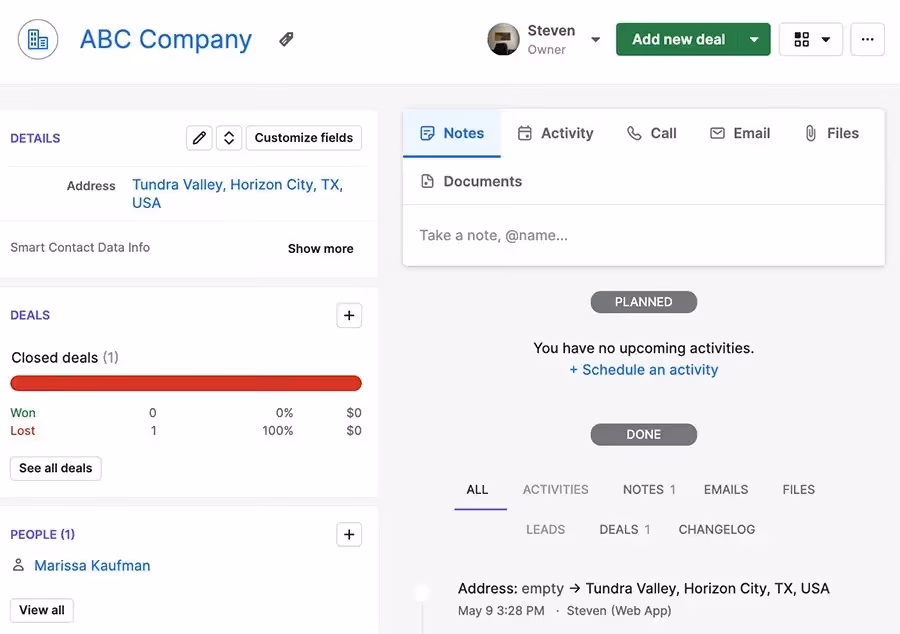900x634 pixels.
Task: Click the collapse arrows icon next to pencil
Action: pyautogui.click(x=229, y=137)
